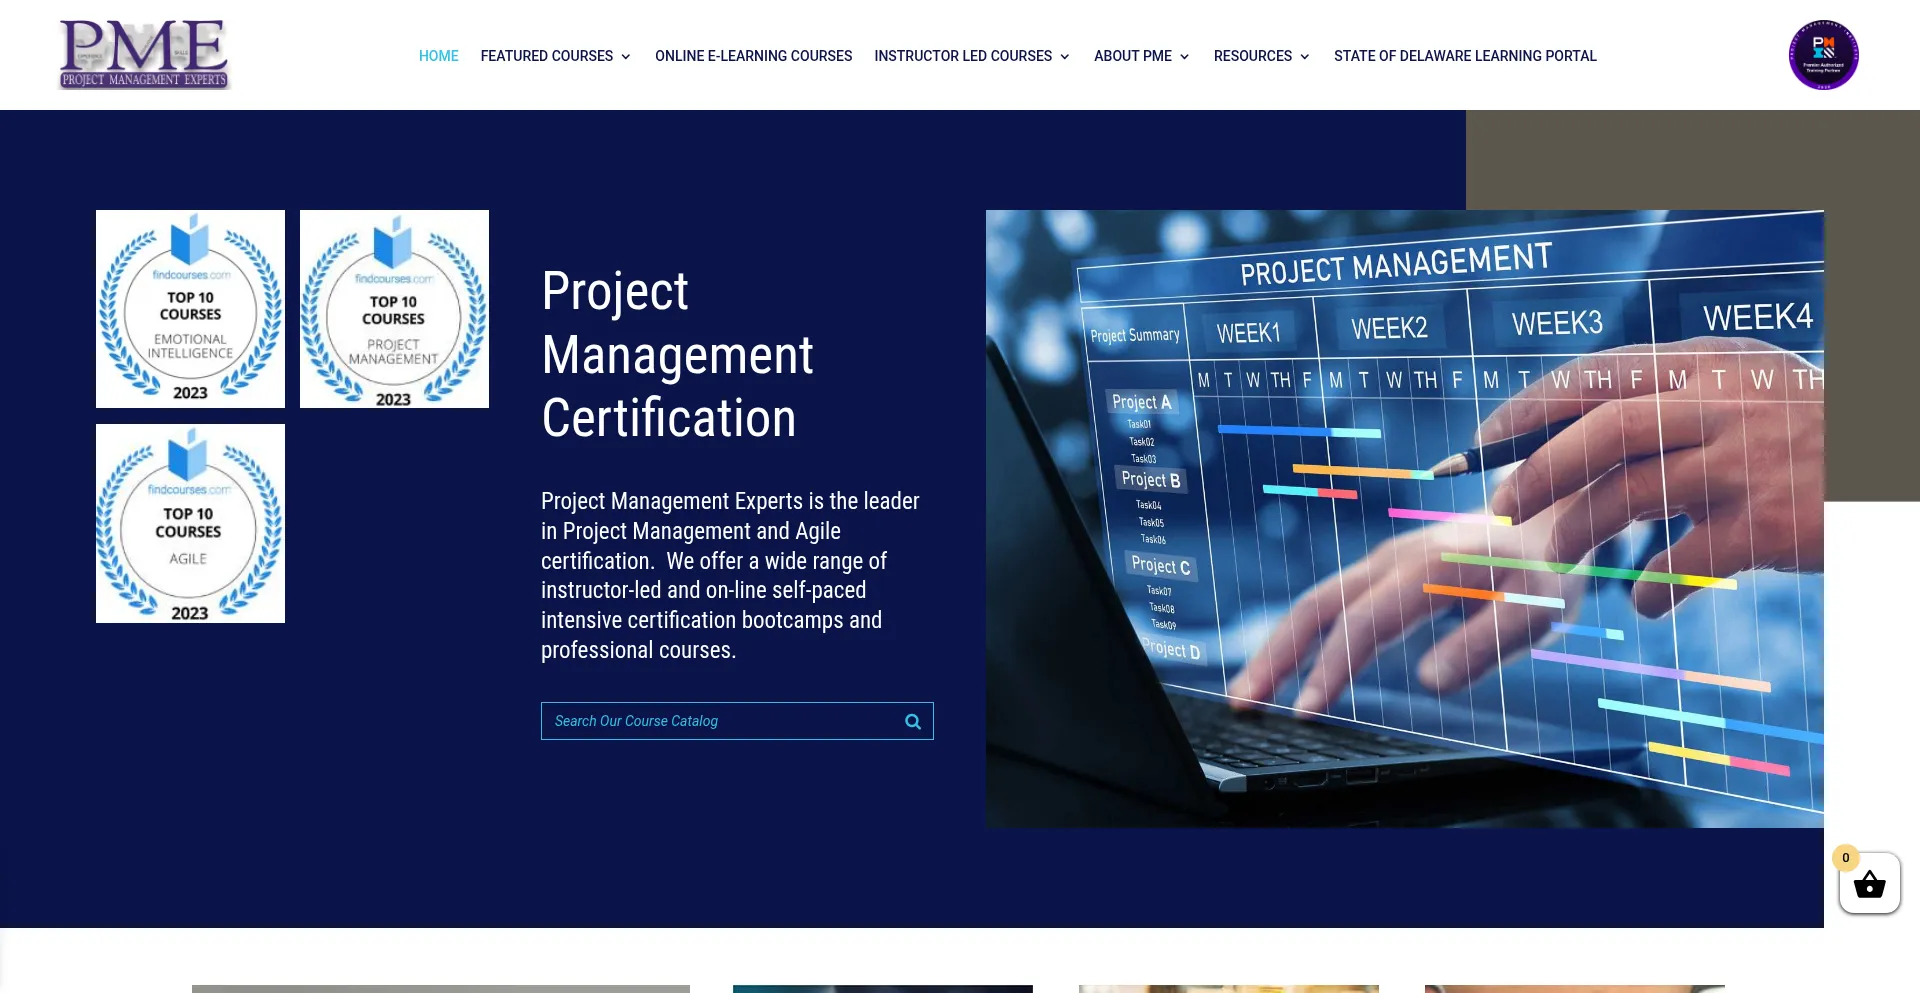Open the Instructor Led Courses menu label
Image resolution: width=1920 pixels, height=993 pixels.
tap(962, 56)
